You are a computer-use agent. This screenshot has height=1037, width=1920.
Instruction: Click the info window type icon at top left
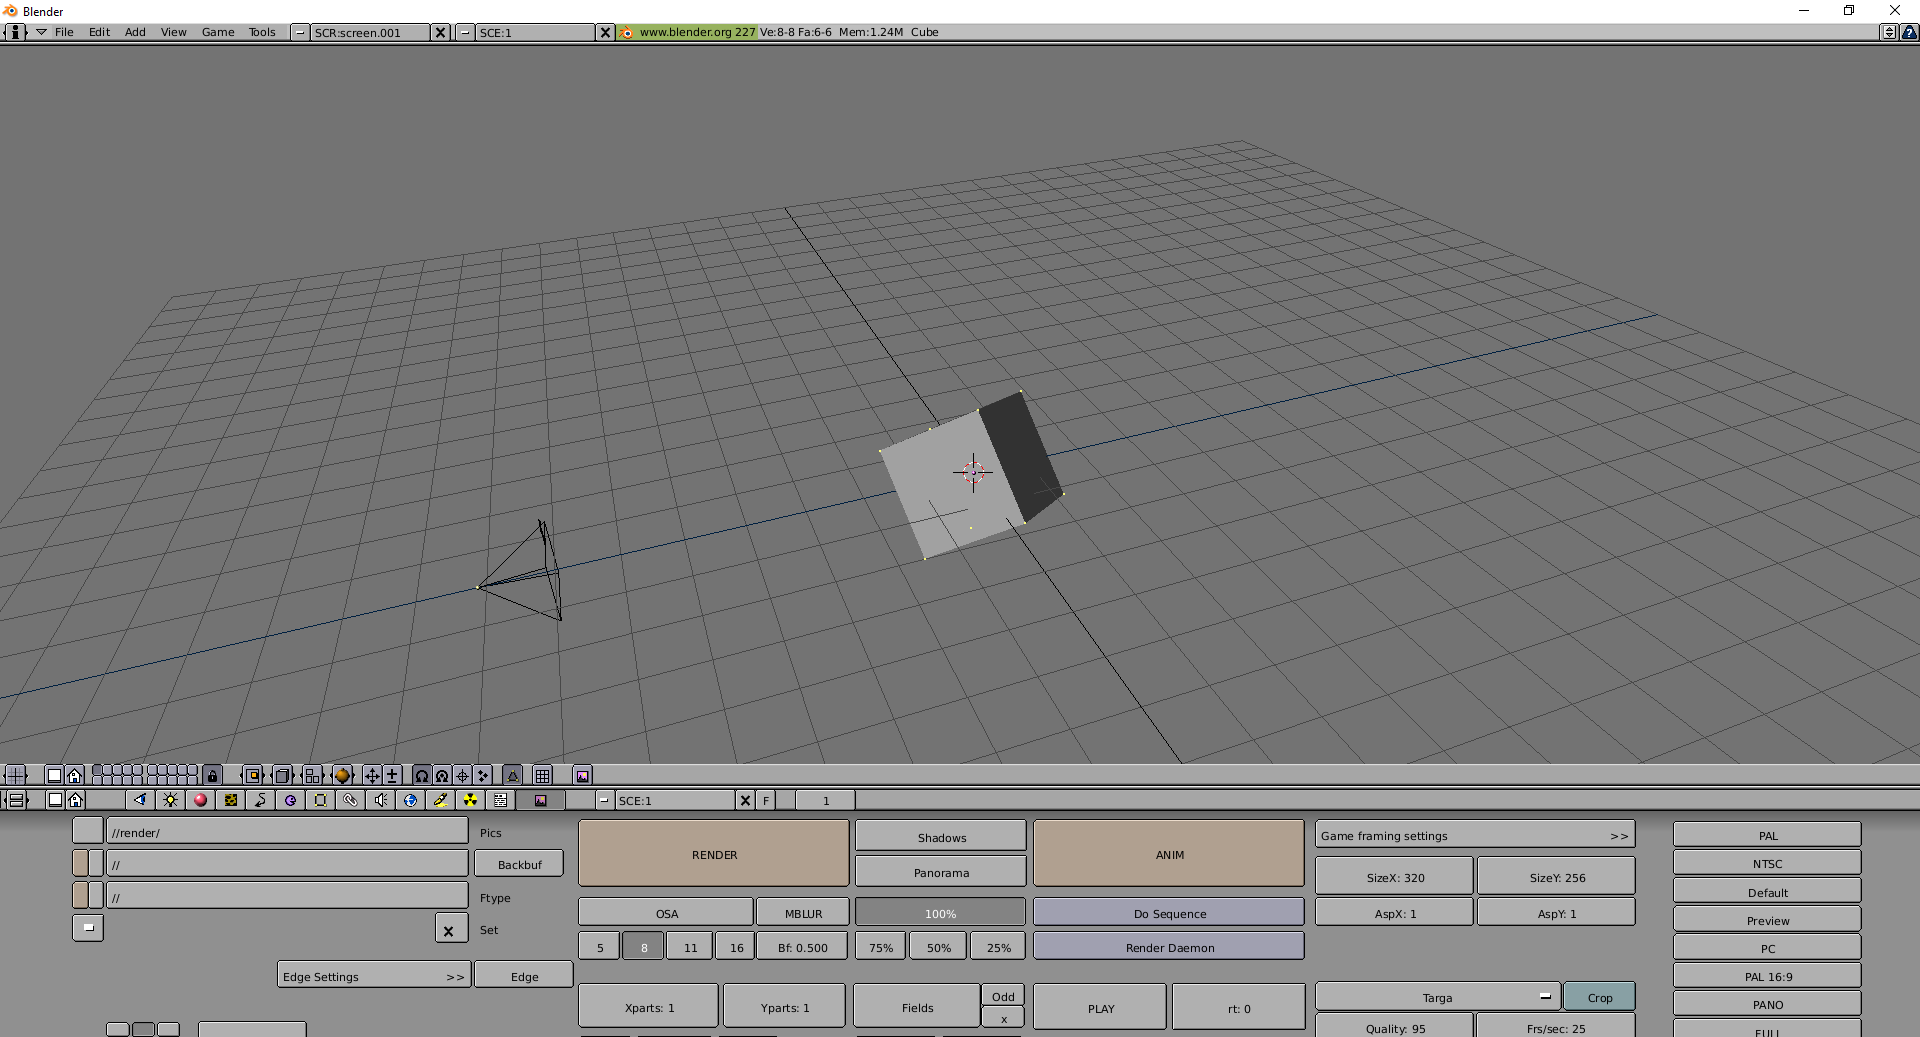[15, 32]
